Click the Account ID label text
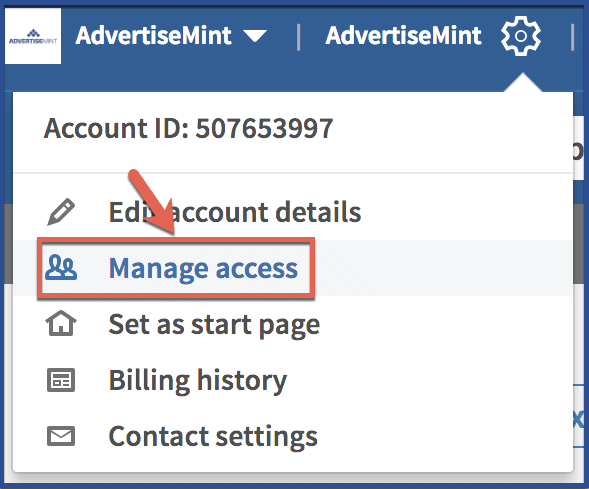589x489 pixels. tap(116, 128)
